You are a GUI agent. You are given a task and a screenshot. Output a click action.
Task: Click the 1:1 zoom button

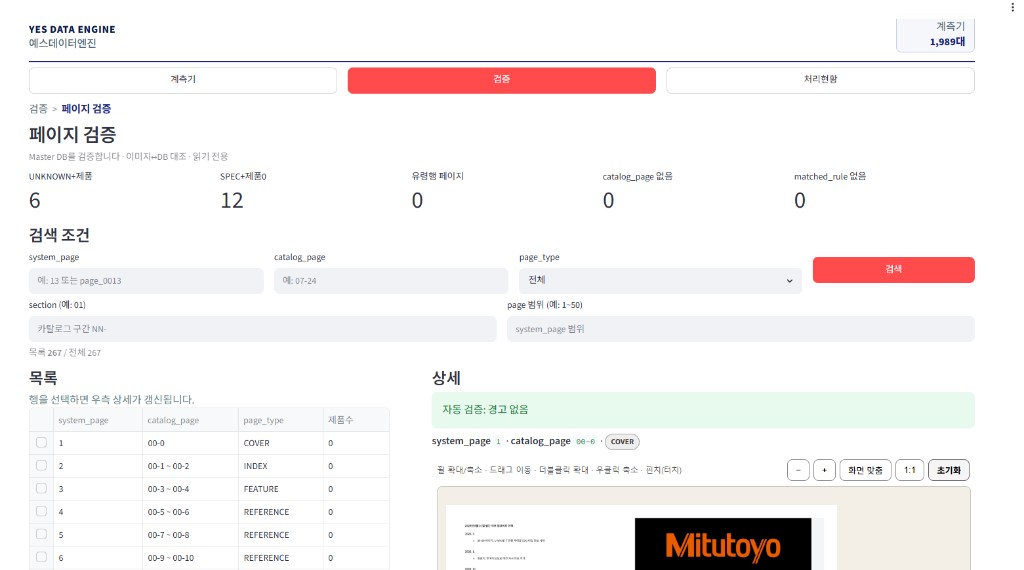910,470
